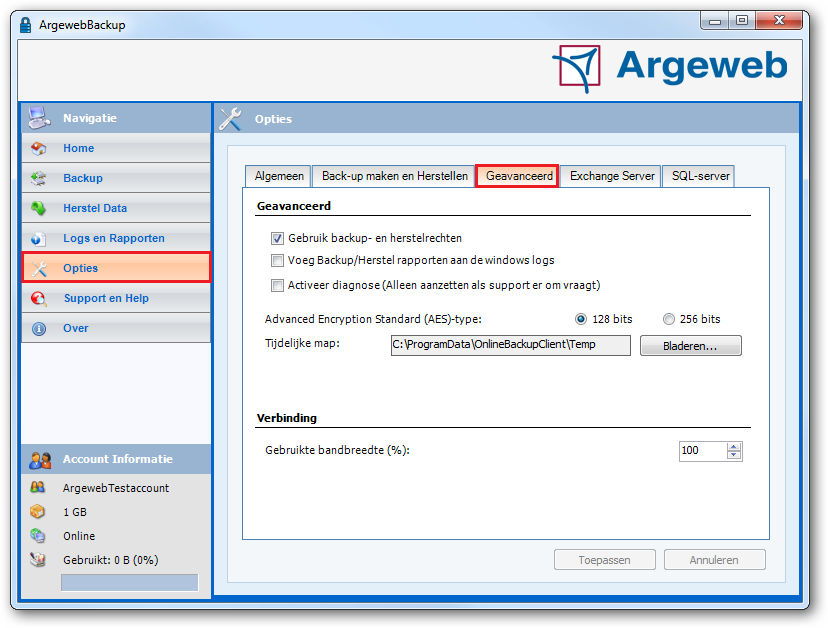Click the storage usage progress bar
The width and height of the screenshot is (828, 628).
pos(129,583)
